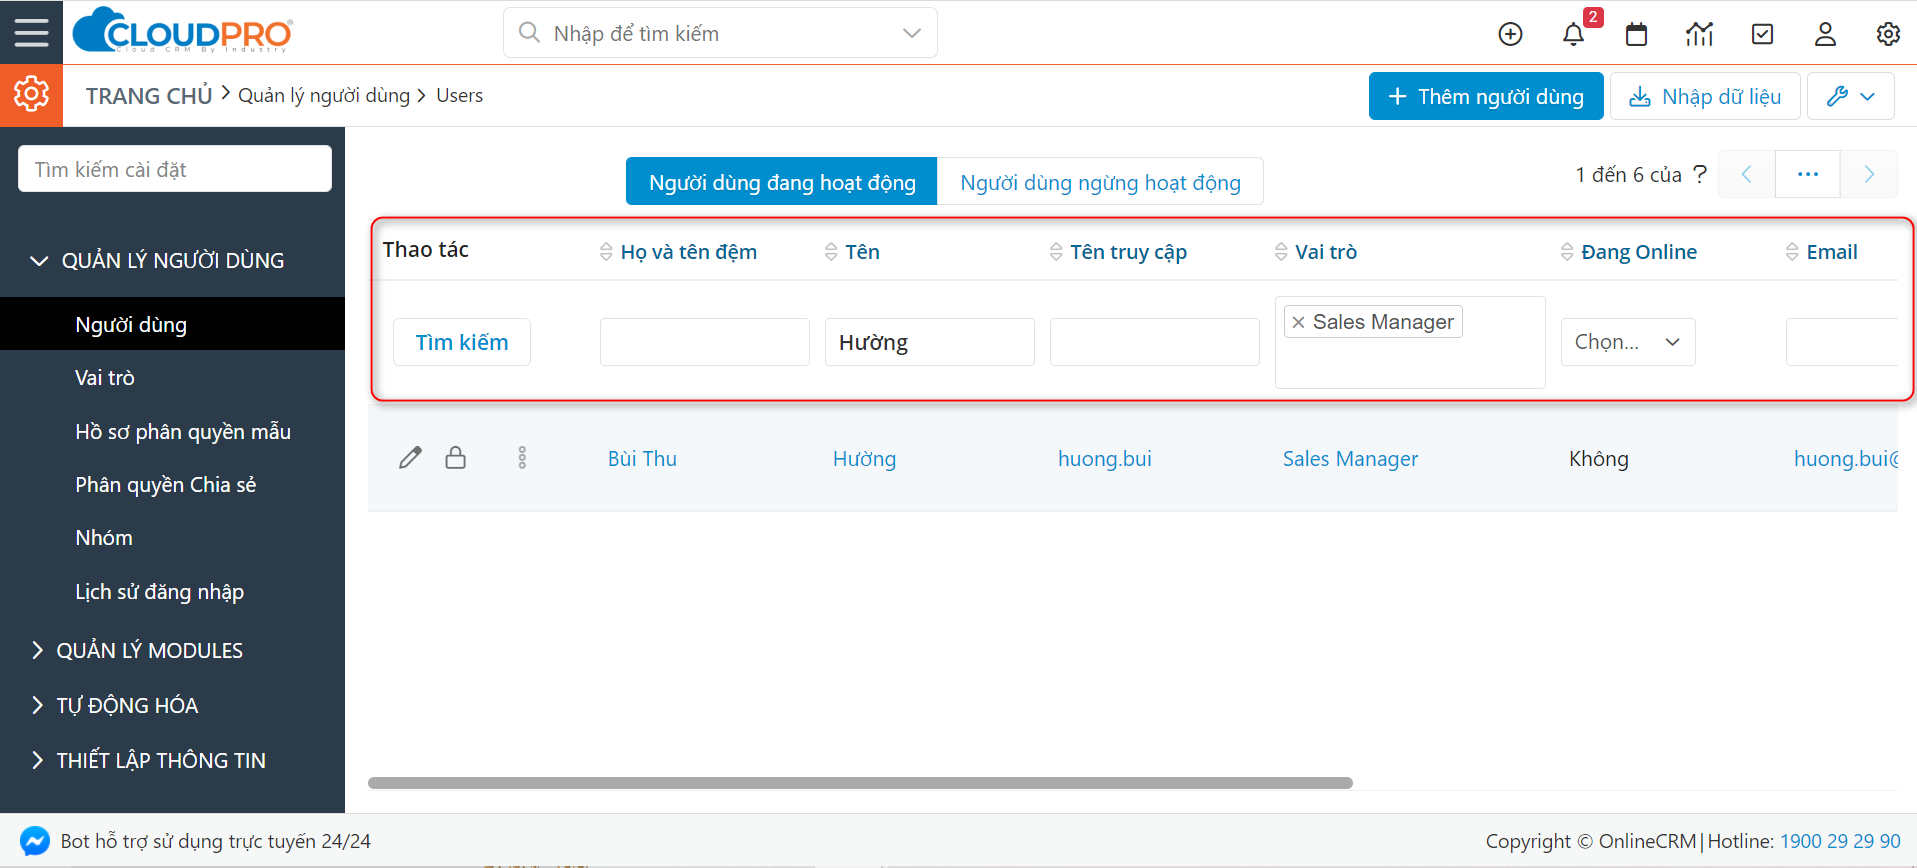Focus the Tên filter field with Hường
Image resolution: width=1917 pixels, height=868 pixels.
(929, 342)
